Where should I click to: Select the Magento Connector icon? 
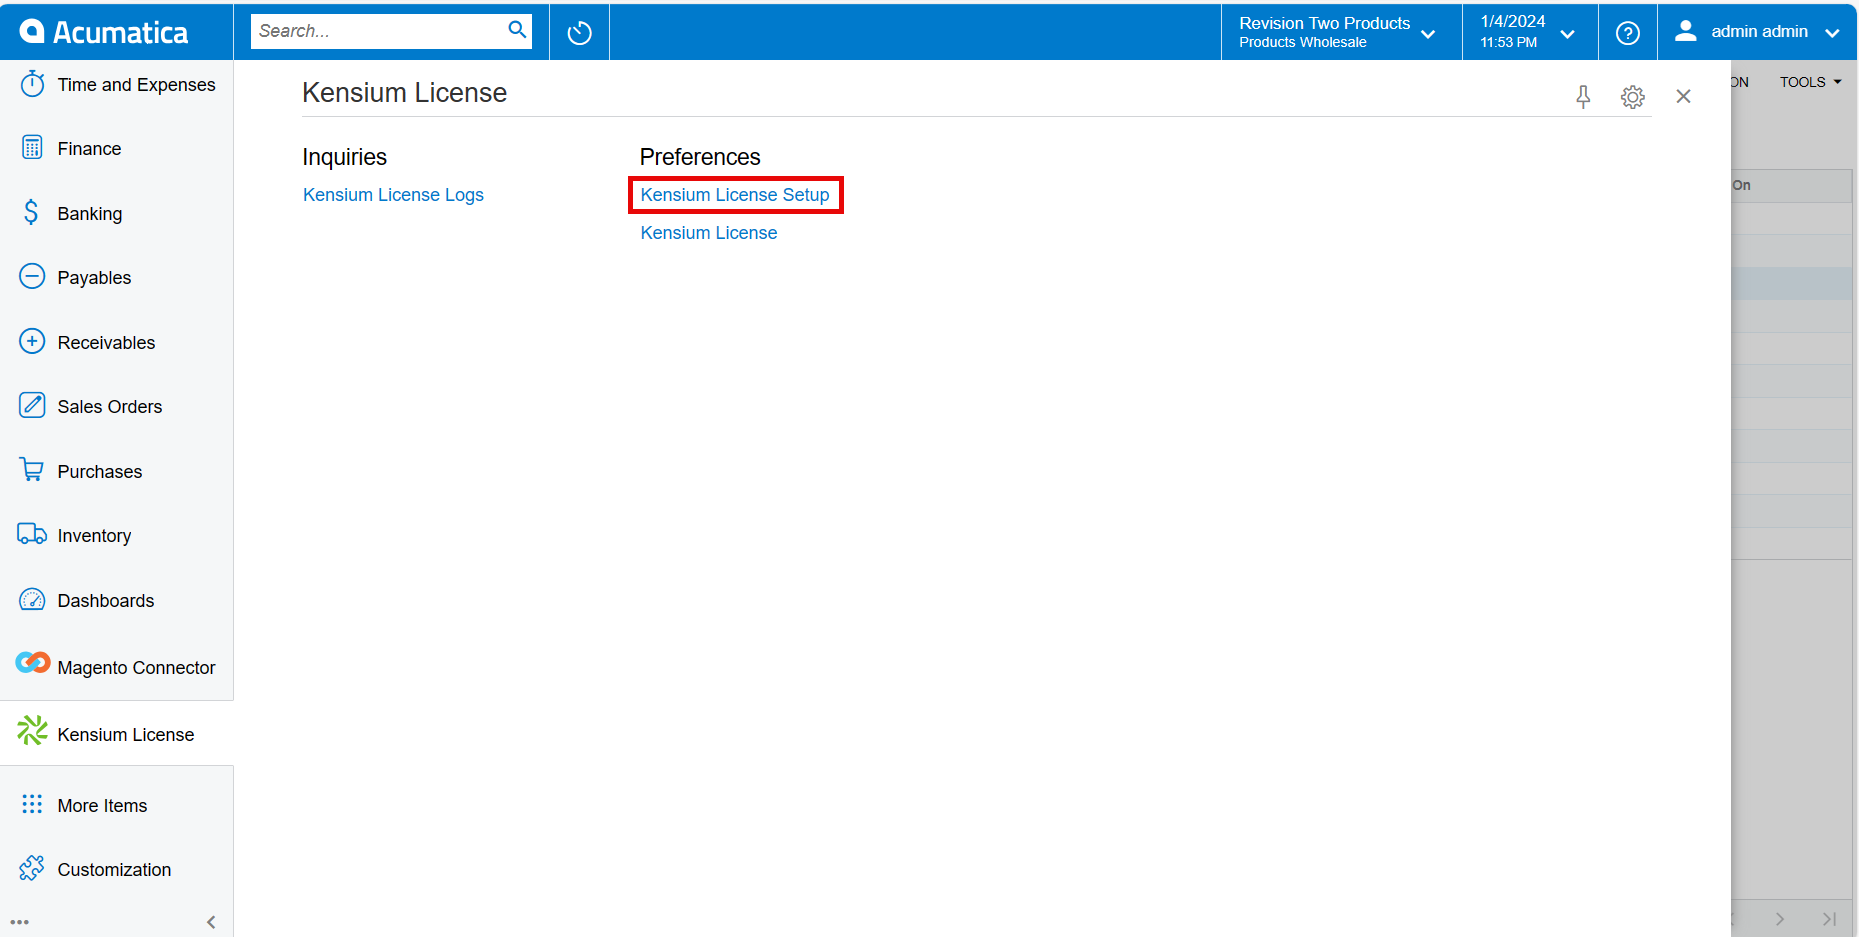[32, 662]
